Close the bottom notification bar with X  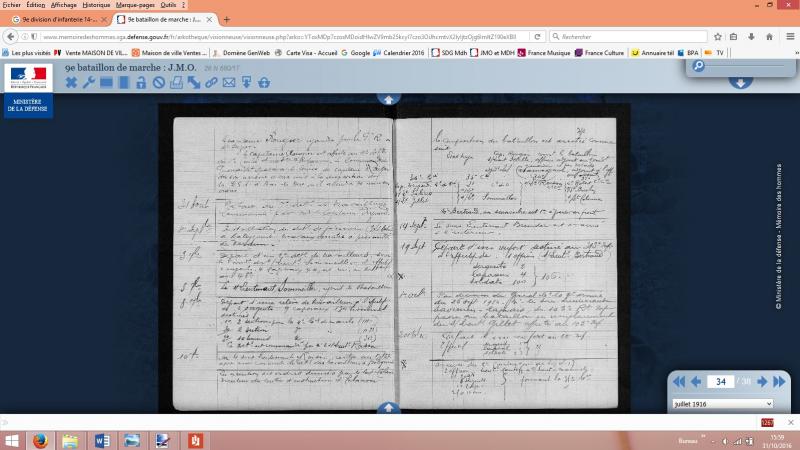(x=790, y=422)
